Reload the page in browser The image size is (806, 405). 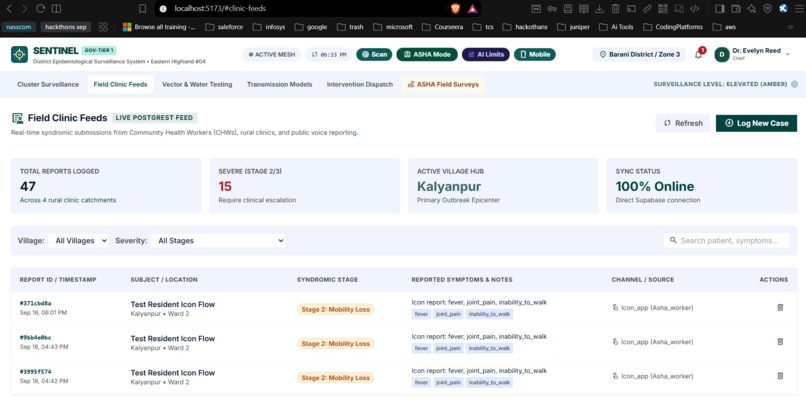tap(41, 8)
